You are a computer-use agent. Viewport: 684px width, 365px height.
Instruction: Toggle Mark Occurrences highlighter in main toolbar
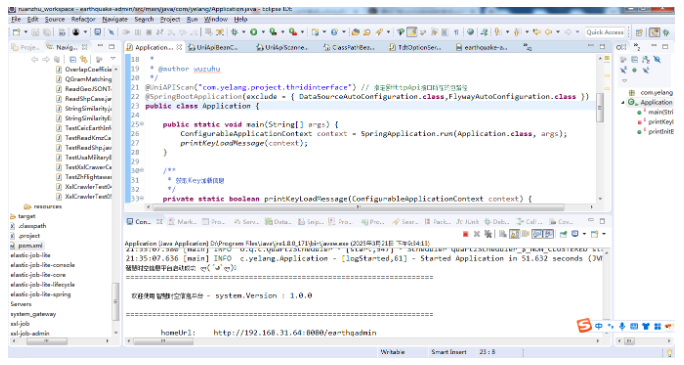(x=411, y=32)
